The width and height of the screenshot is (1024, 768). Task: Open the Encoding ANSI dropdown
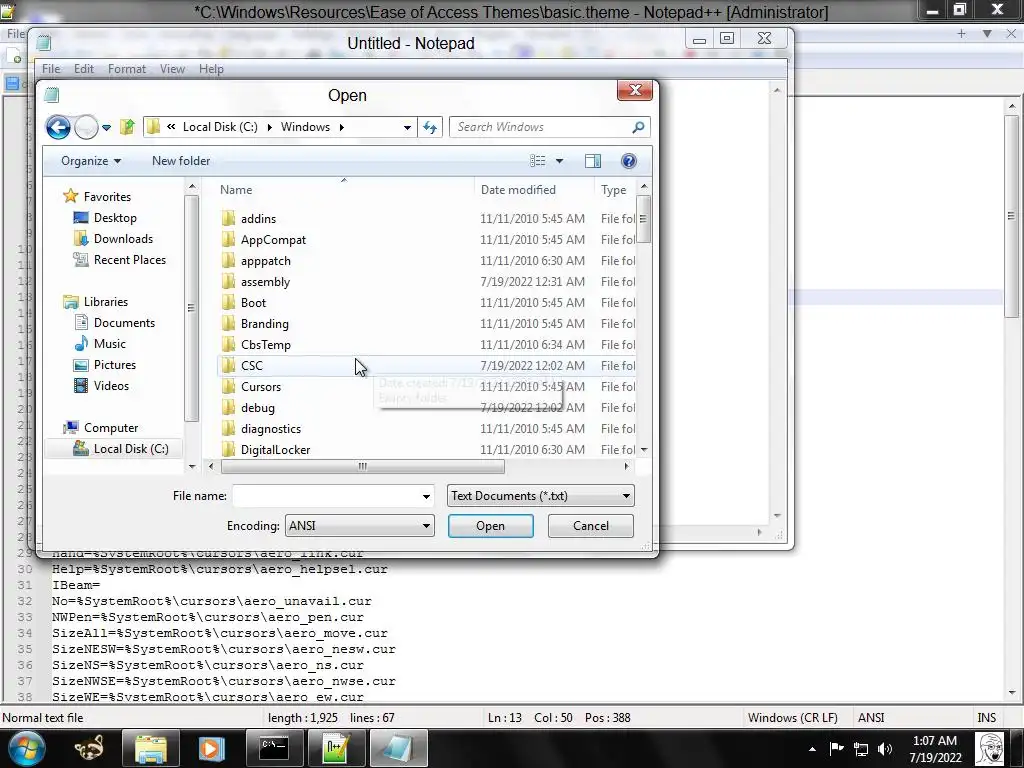click(360, 526)
